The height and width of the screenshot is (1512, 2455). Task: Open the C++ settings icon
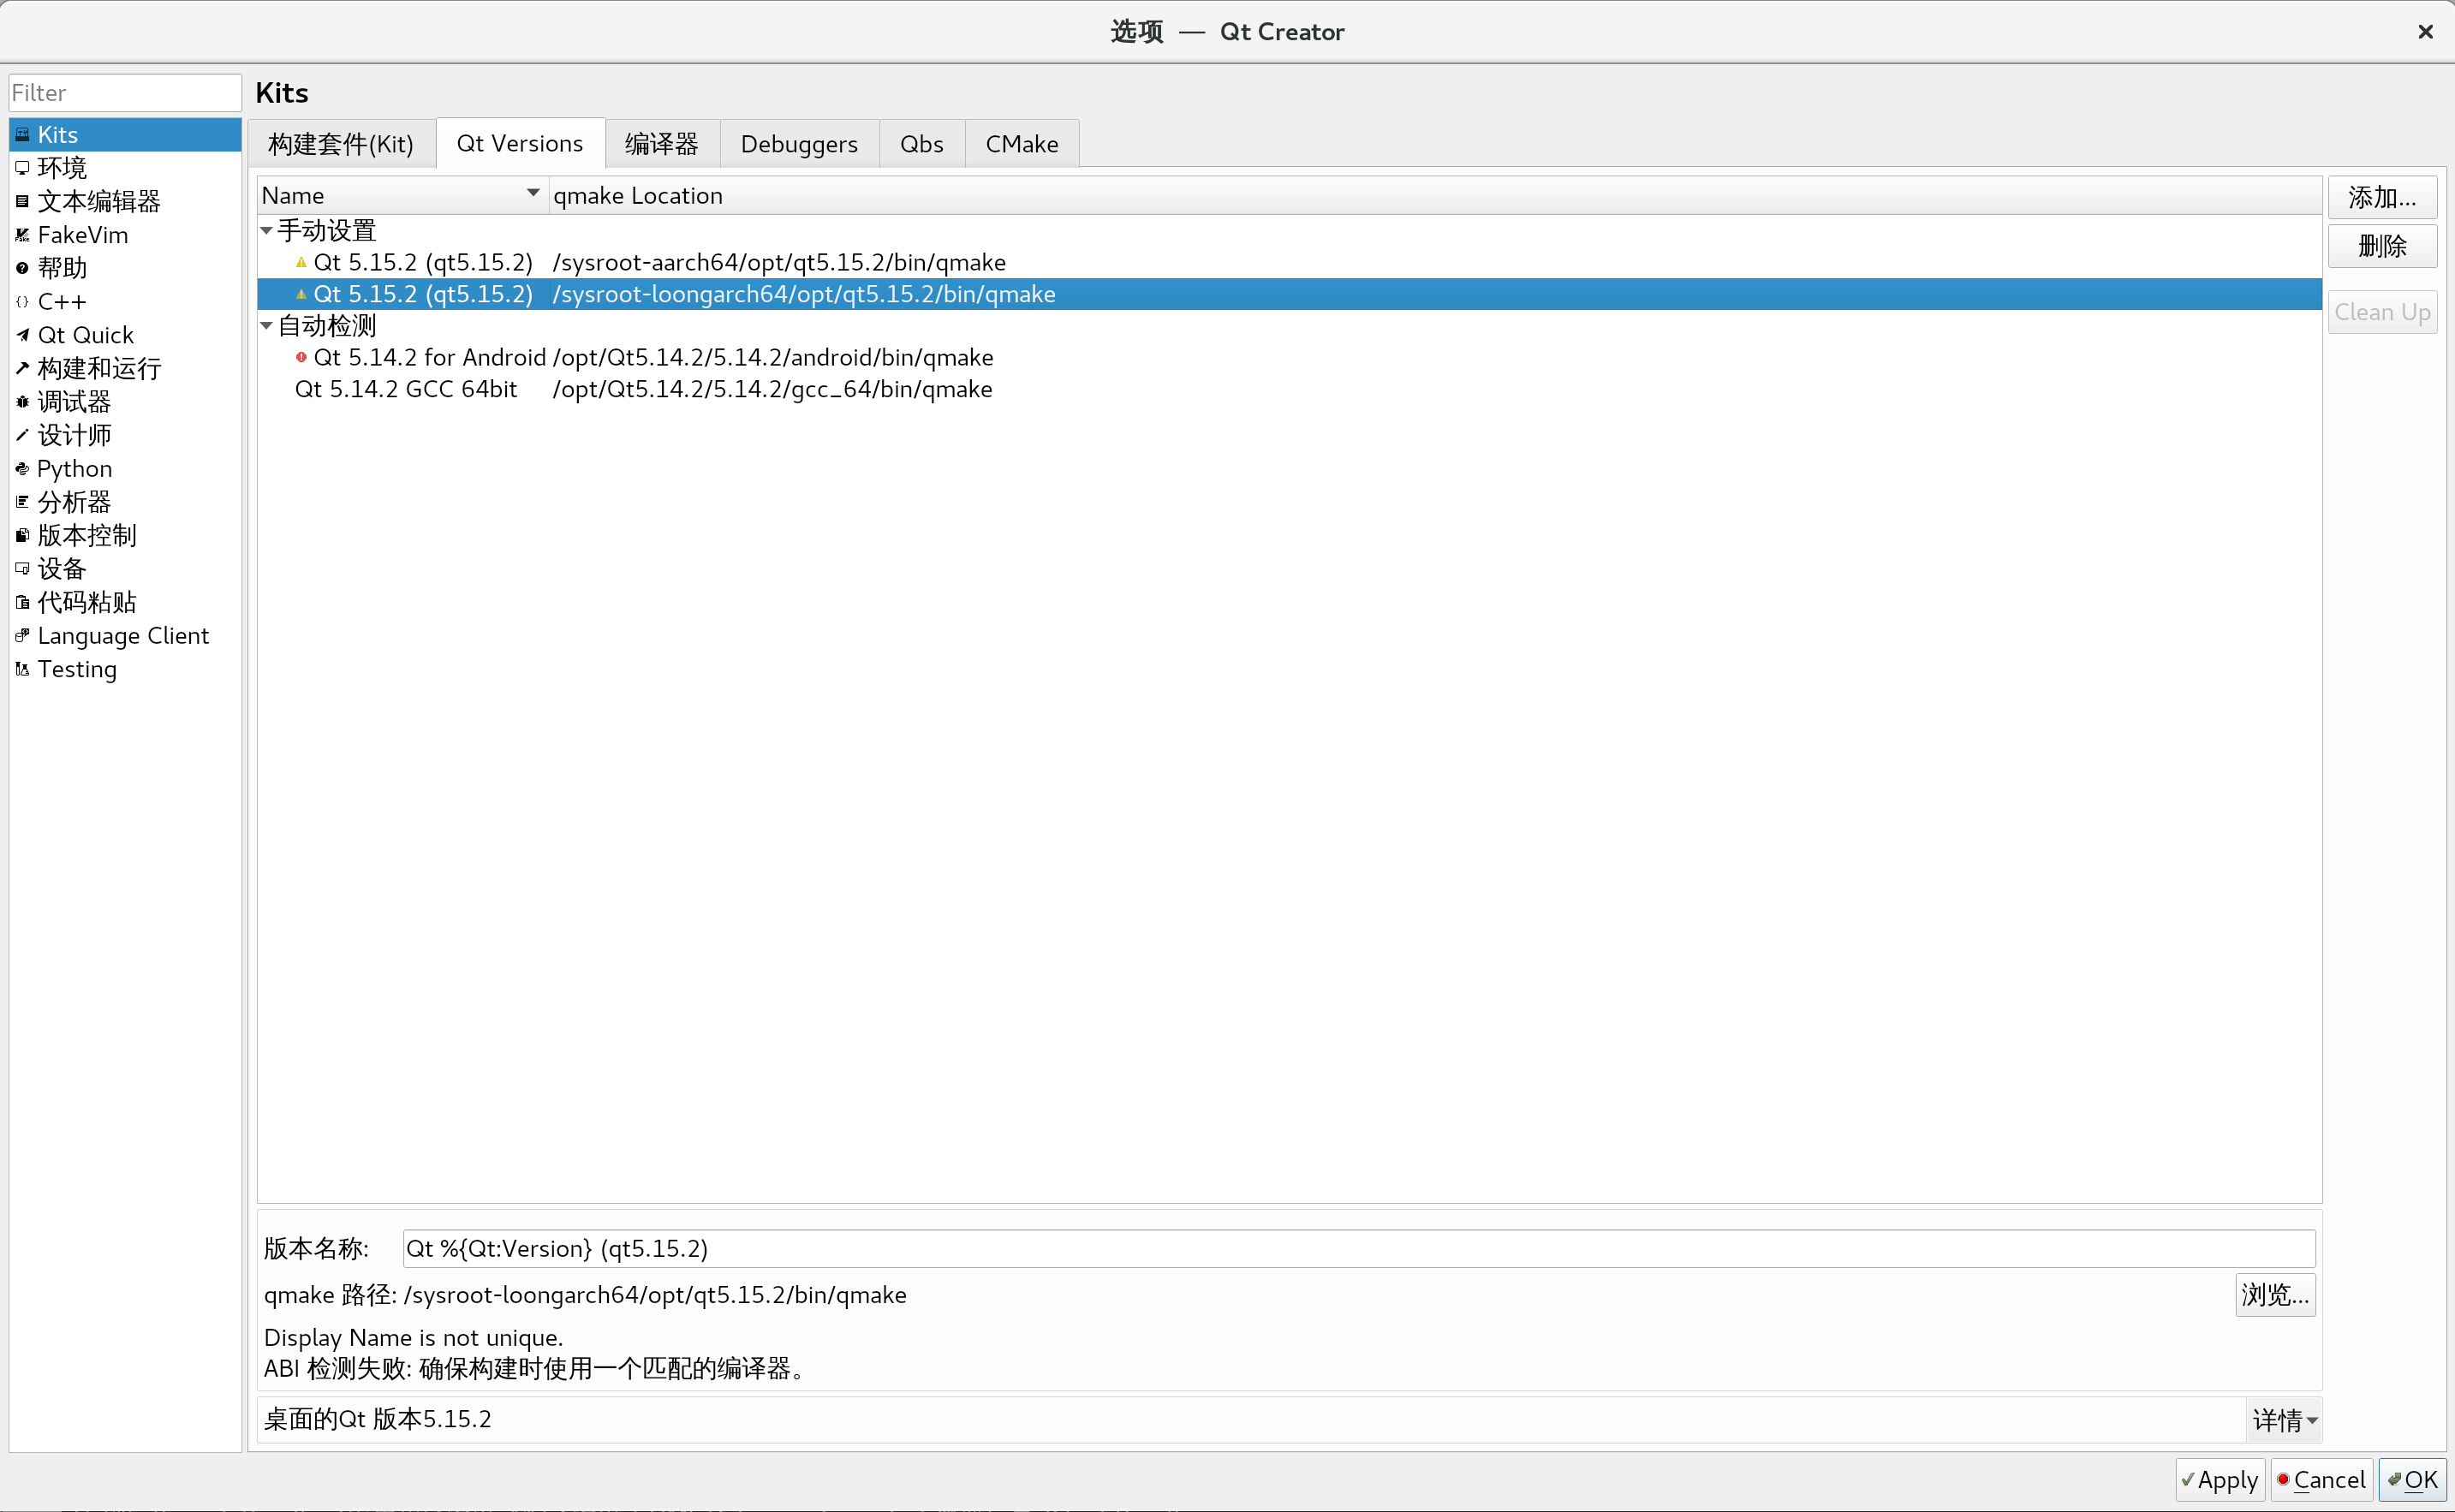[x=21, y=301]
